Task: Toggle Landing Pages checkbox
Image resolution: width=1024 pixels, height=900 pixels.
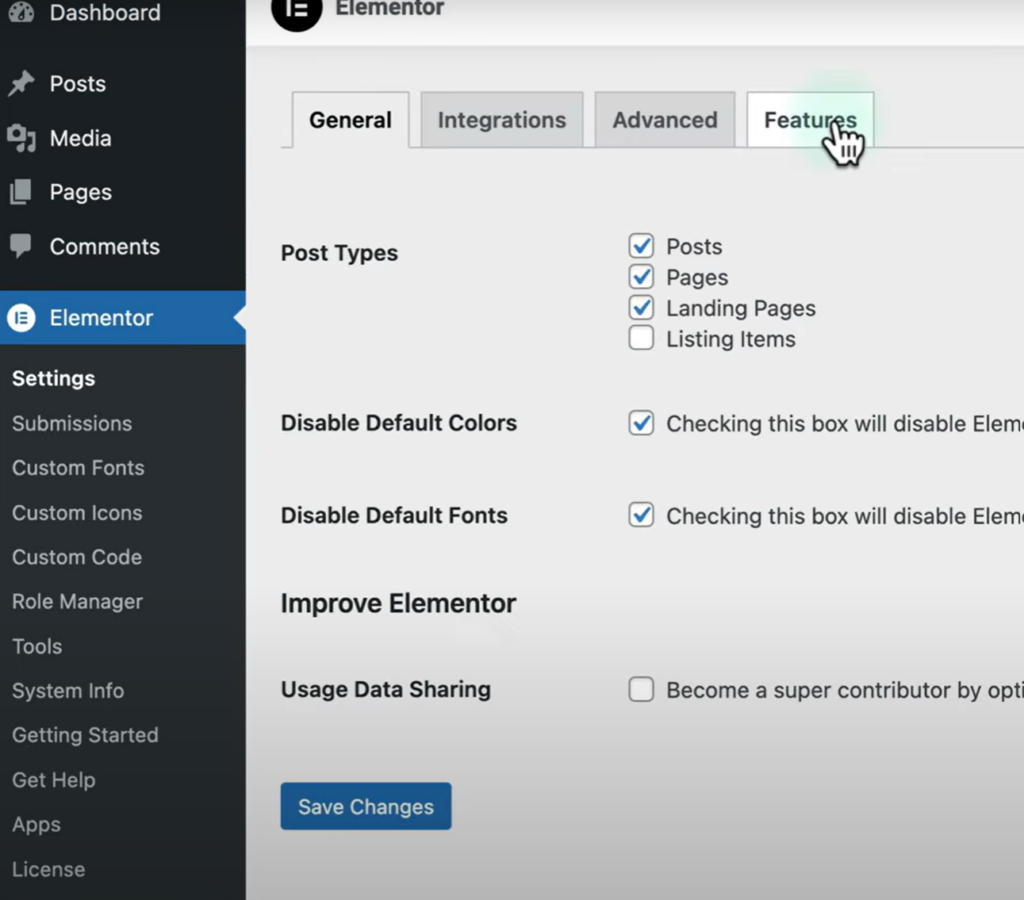Action: click(x=641, y=308)
